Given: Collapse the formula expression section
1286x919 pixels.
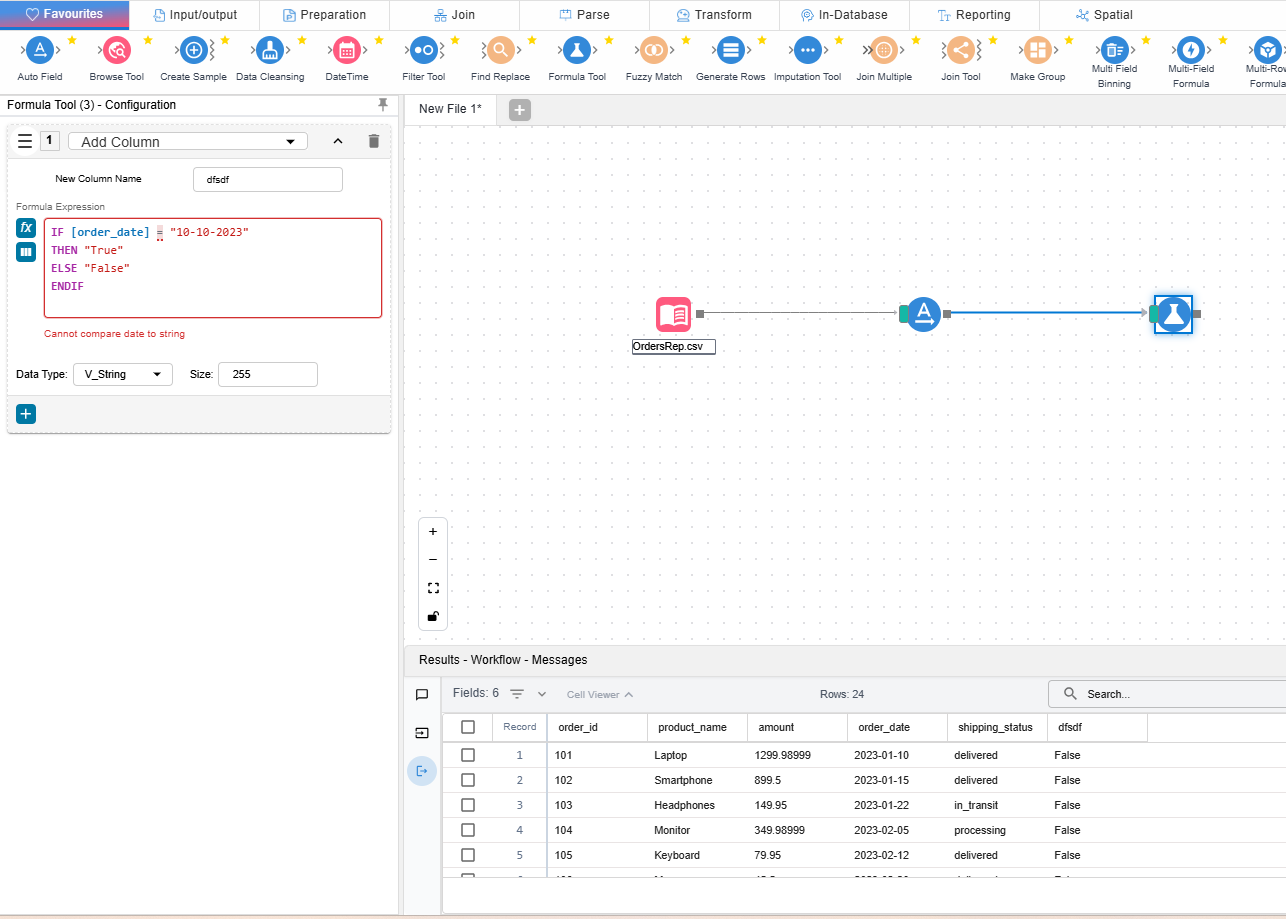Looking at the screenshot, I should (338, 141).
